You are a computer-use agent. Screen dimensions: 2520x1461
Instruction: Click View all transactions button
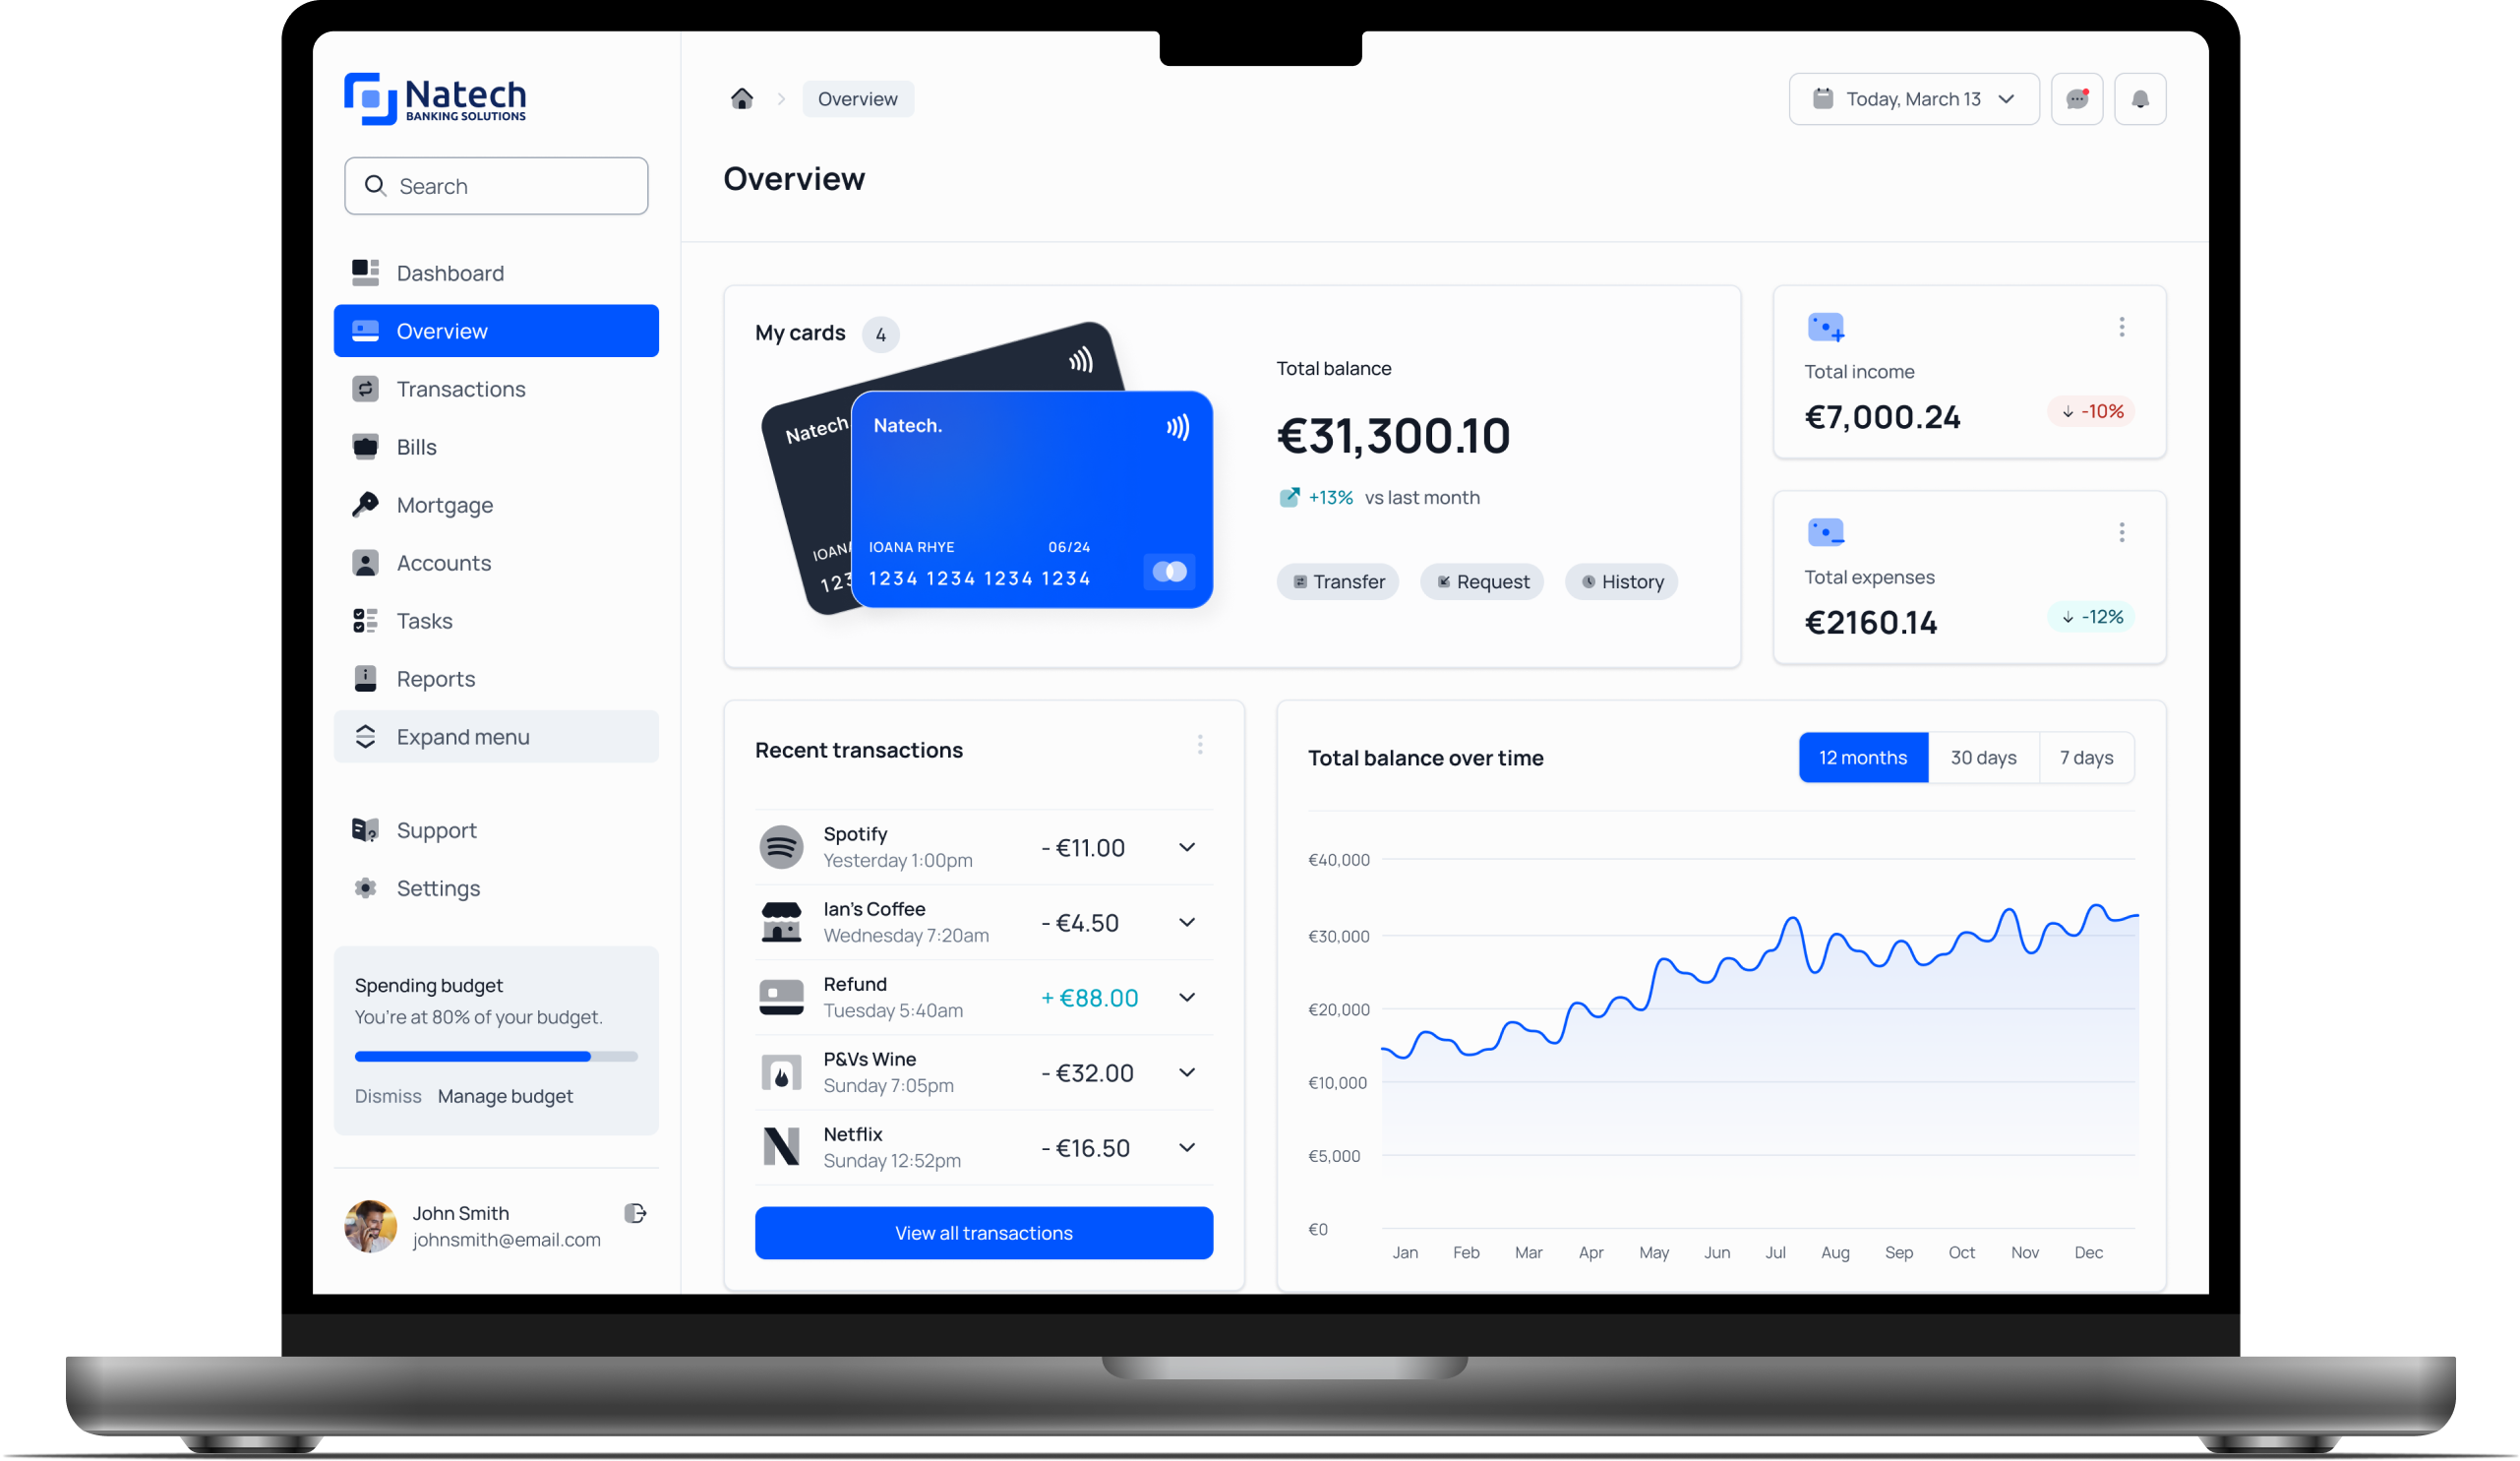(982, 1232)
